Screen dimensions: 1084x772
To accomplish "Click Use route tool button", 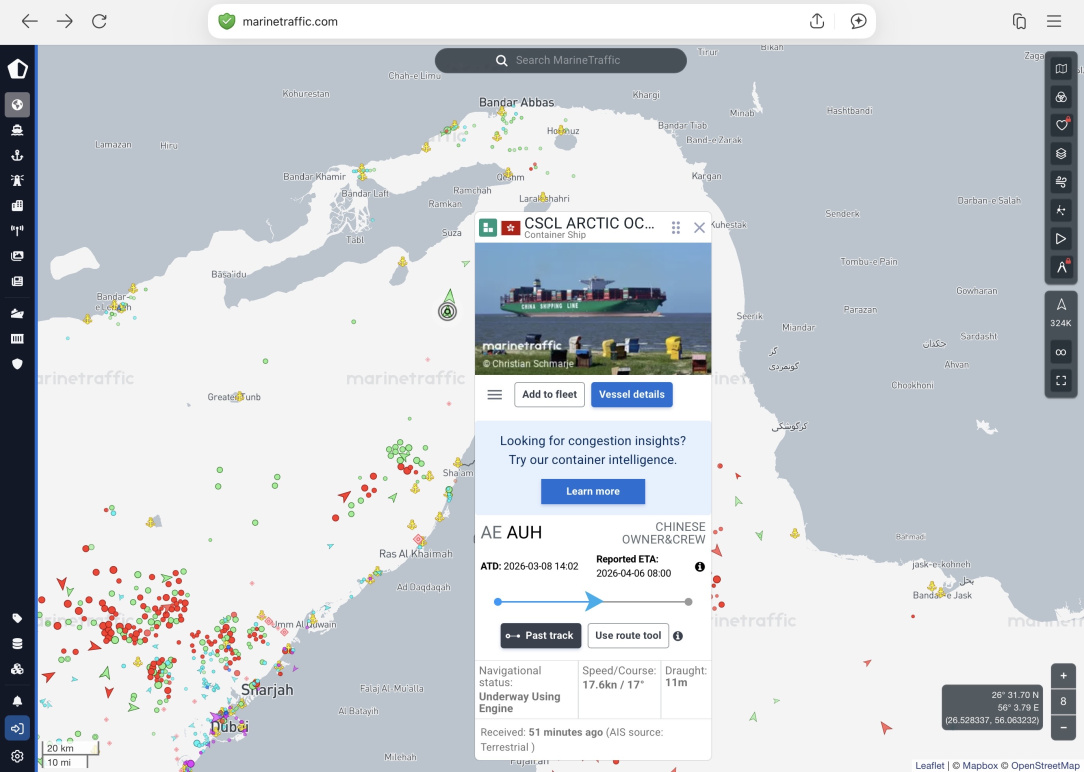I will (628, 636).
